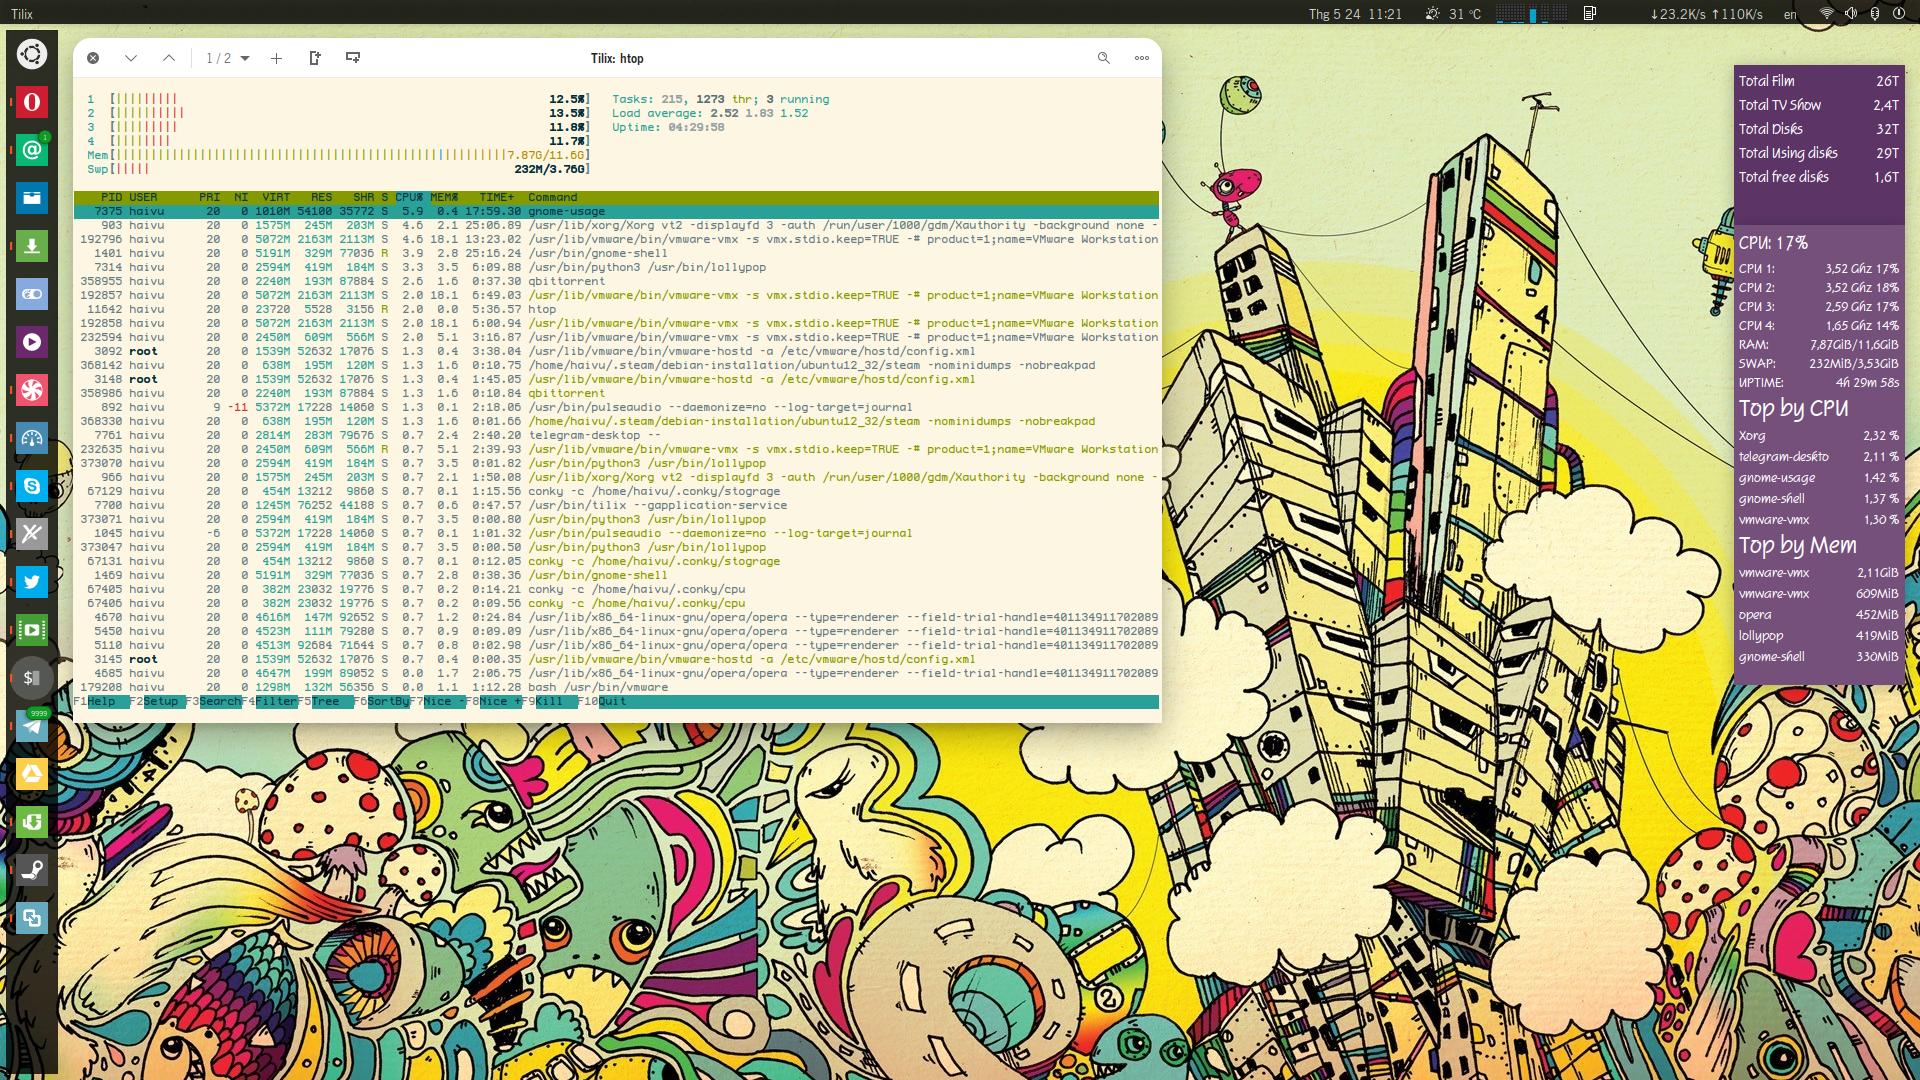Open the Tilix three-dot menu
The image size is (1920, 1080).
pos(1142,58)
